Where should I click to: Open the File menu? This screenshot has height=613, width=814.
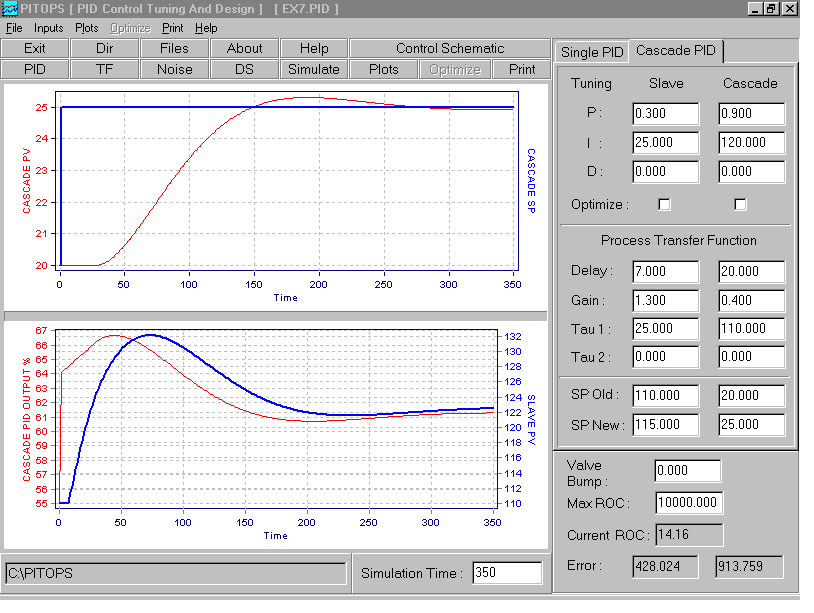14,28
